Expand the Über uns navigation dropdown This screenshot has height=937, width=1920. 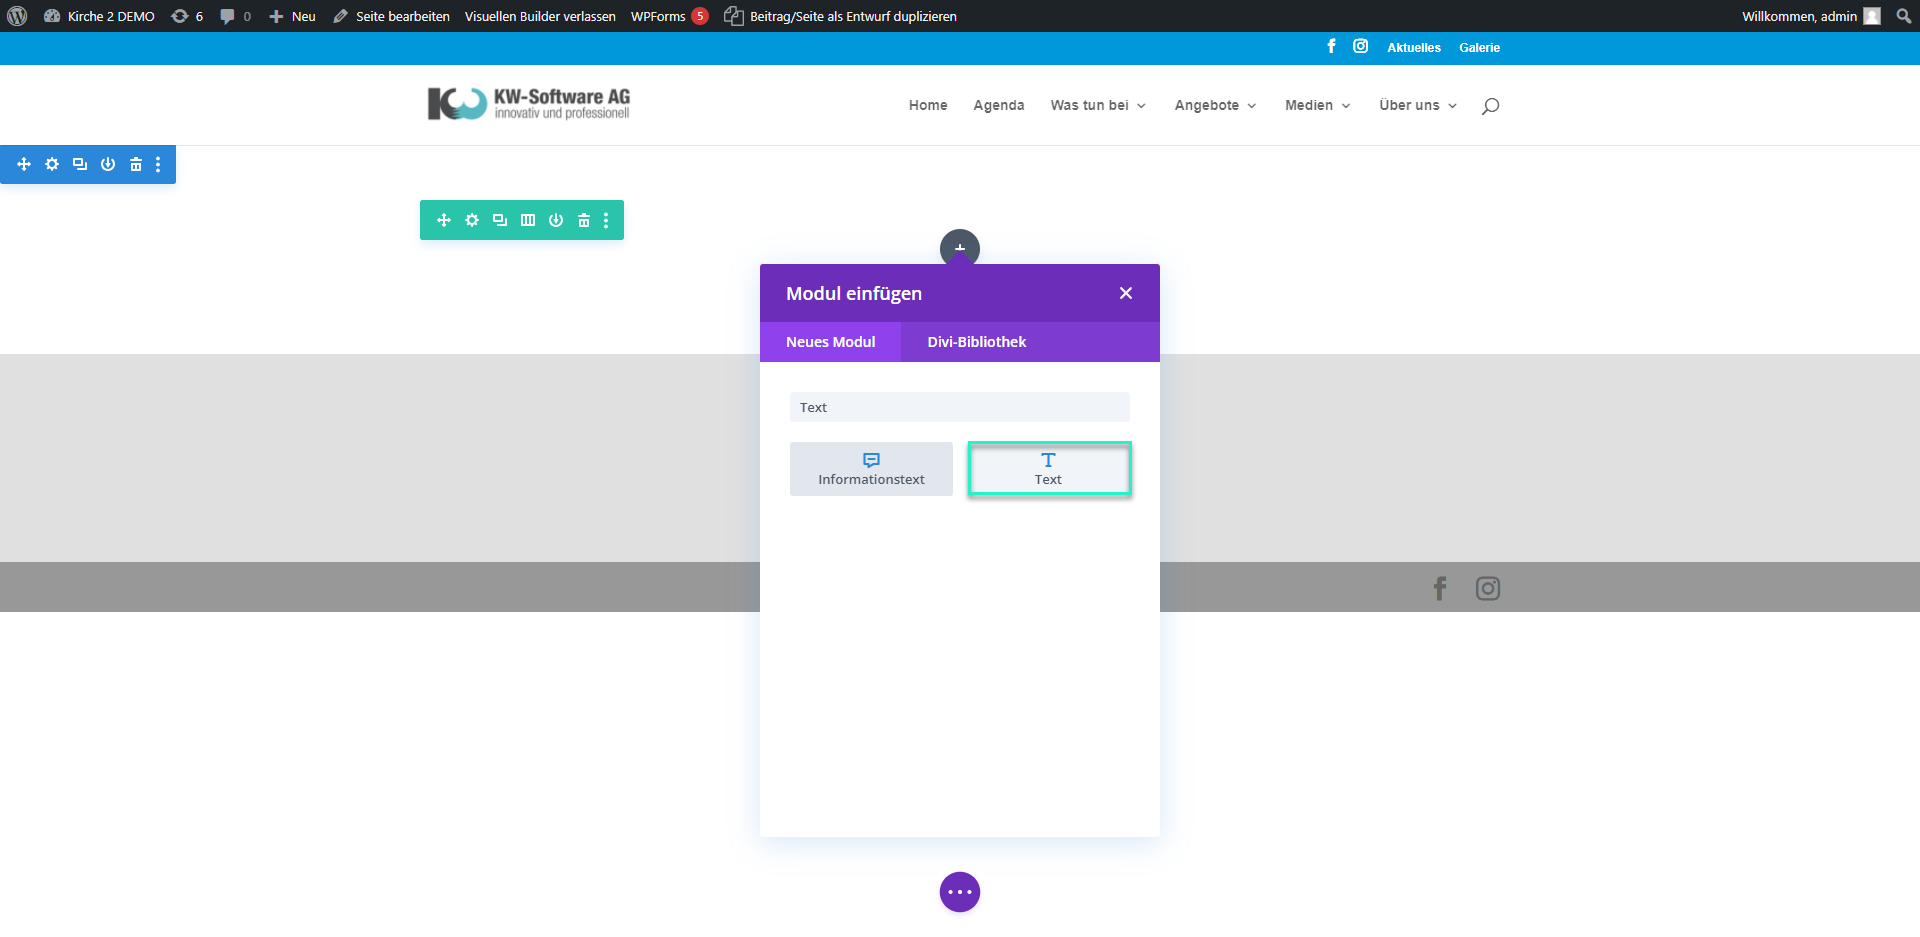click(x=1417, y=105)
